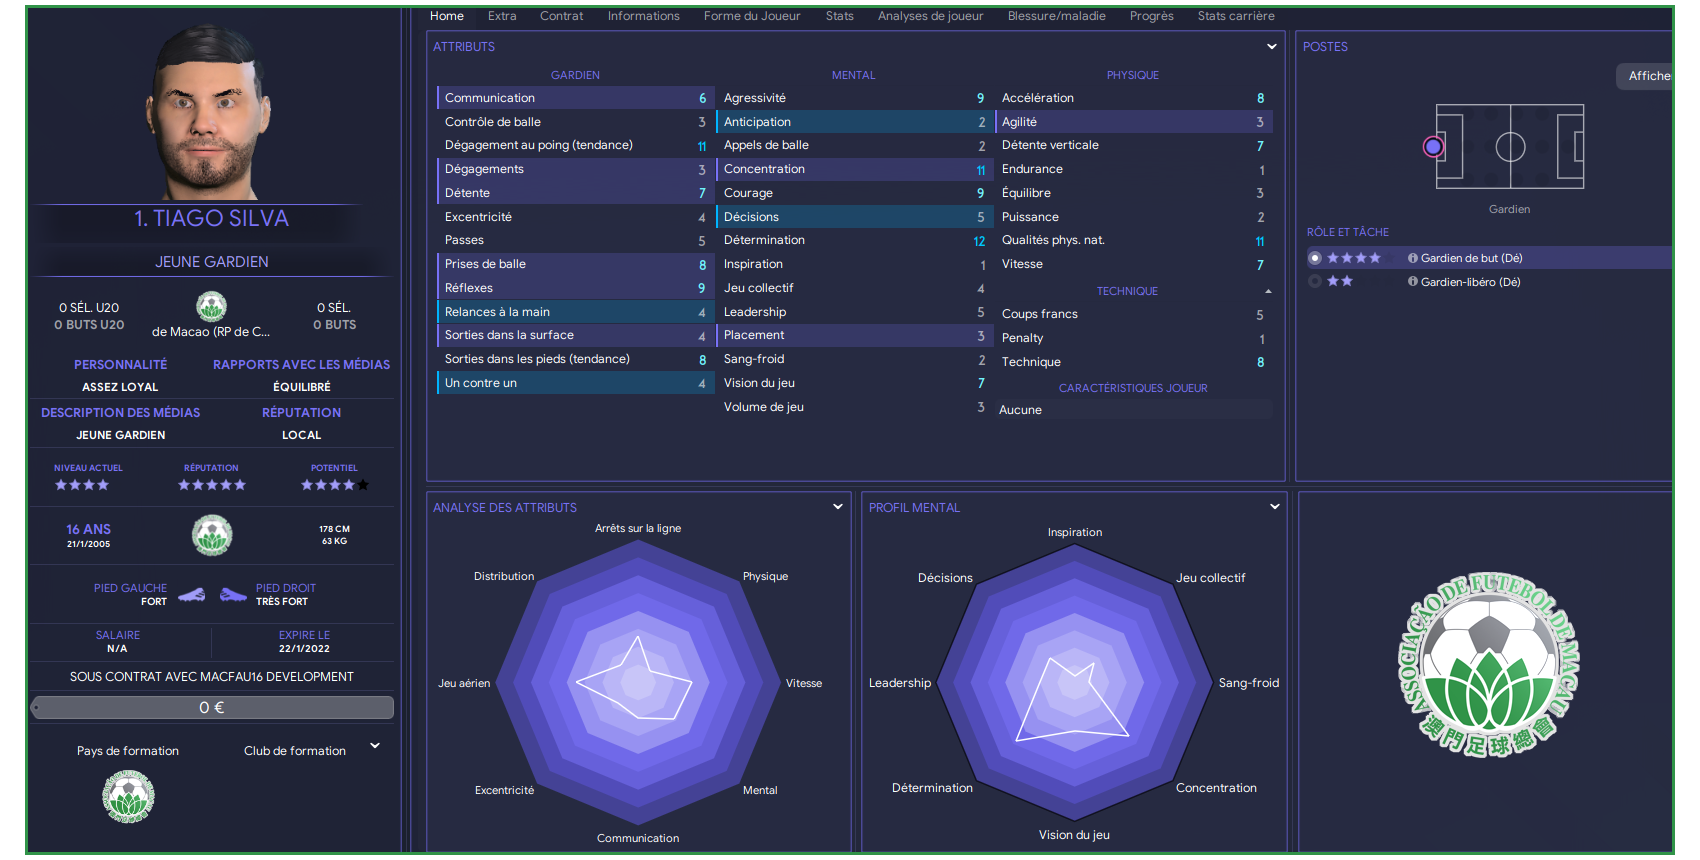Click info icon beside Gardien-libéro
The width and height of the screenshot is (1700, 860).
(x=1413, y=282)
